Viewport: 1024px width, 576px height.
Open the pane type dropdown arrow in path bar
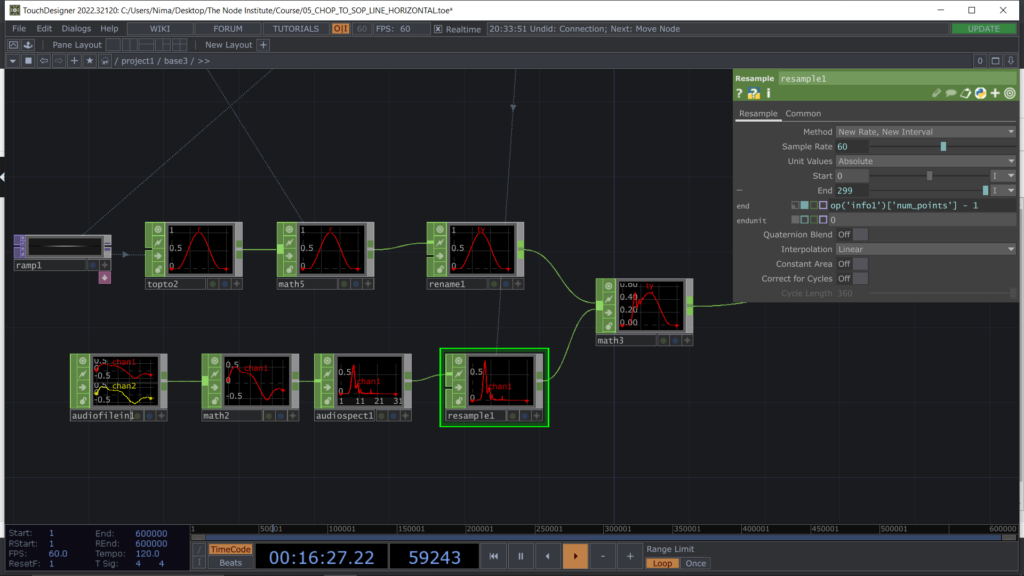(12, 61)
